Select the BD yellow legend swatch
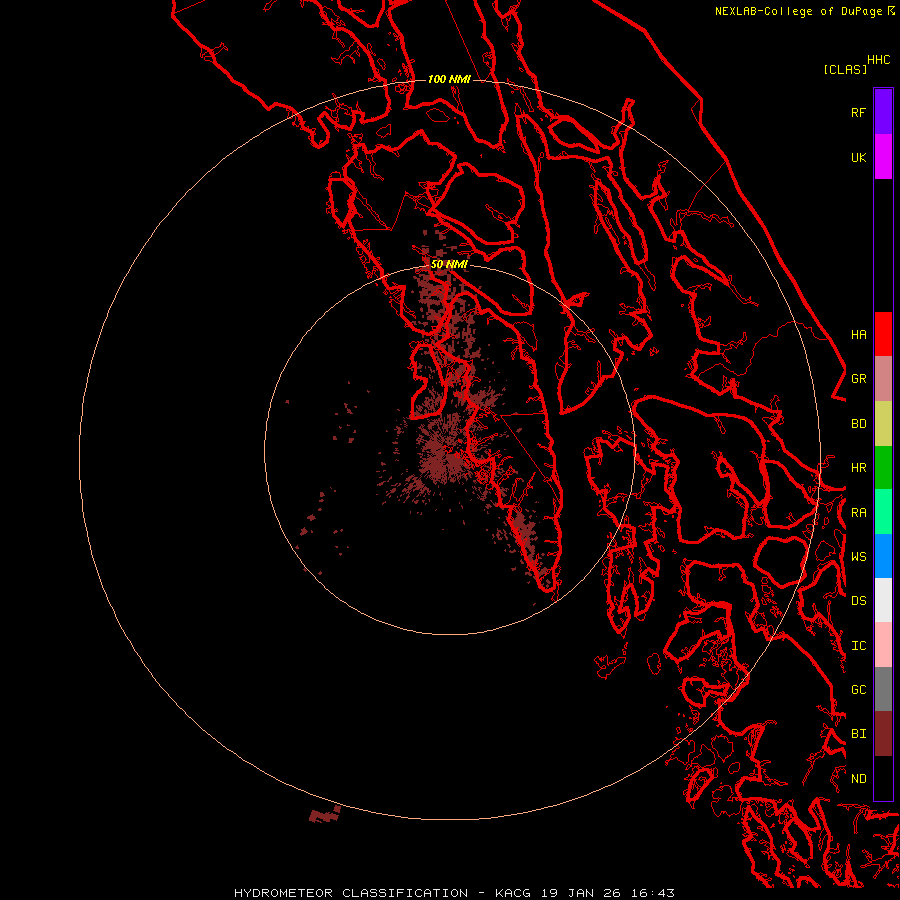900x900 pixels. [x=883, y=424]
